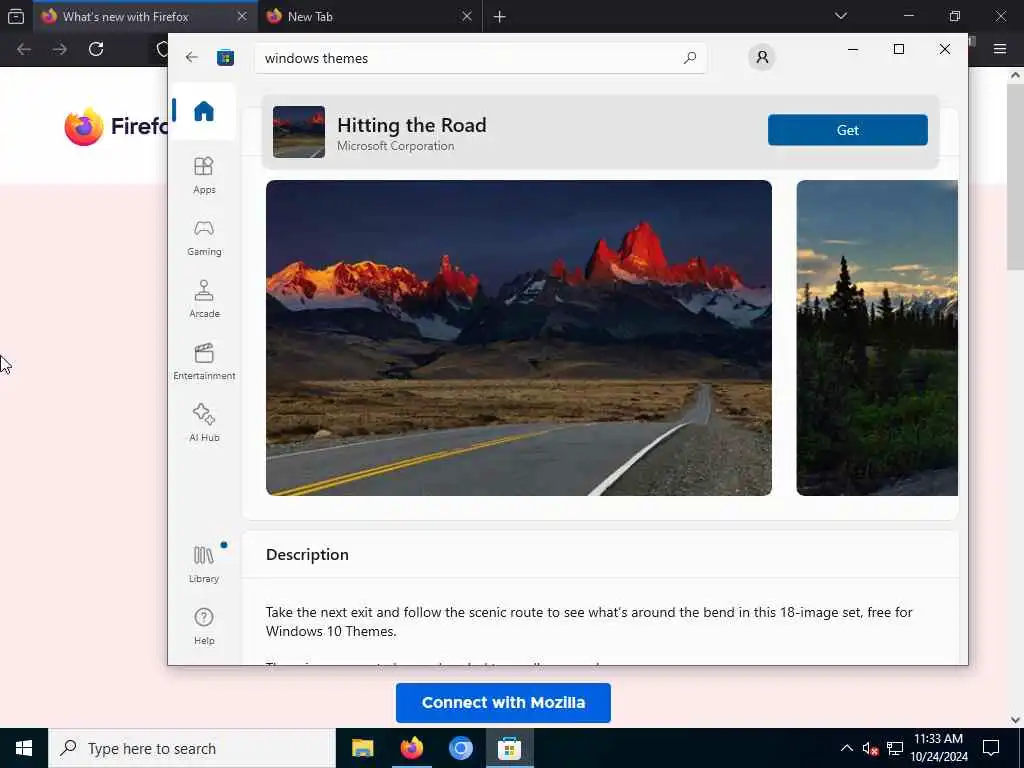Image resolution: width=1024 pixels, height=768 pixels.
Task: Click the Chromium taskbar icon
Action: point(460,748)
